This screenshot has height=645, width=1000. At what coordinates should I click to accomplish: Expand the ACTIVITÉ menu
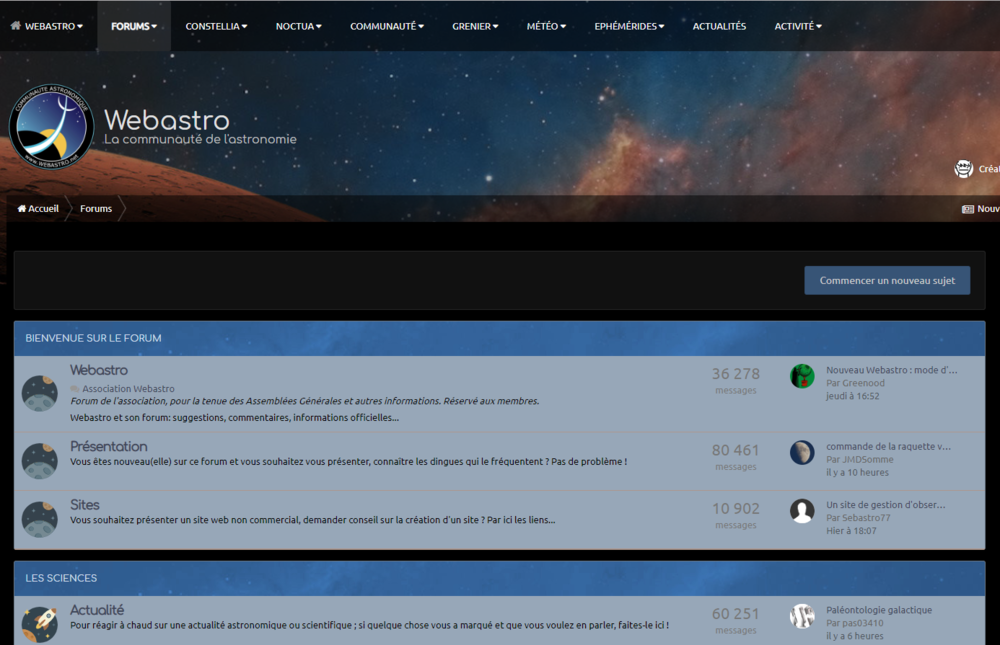point(798,26)
